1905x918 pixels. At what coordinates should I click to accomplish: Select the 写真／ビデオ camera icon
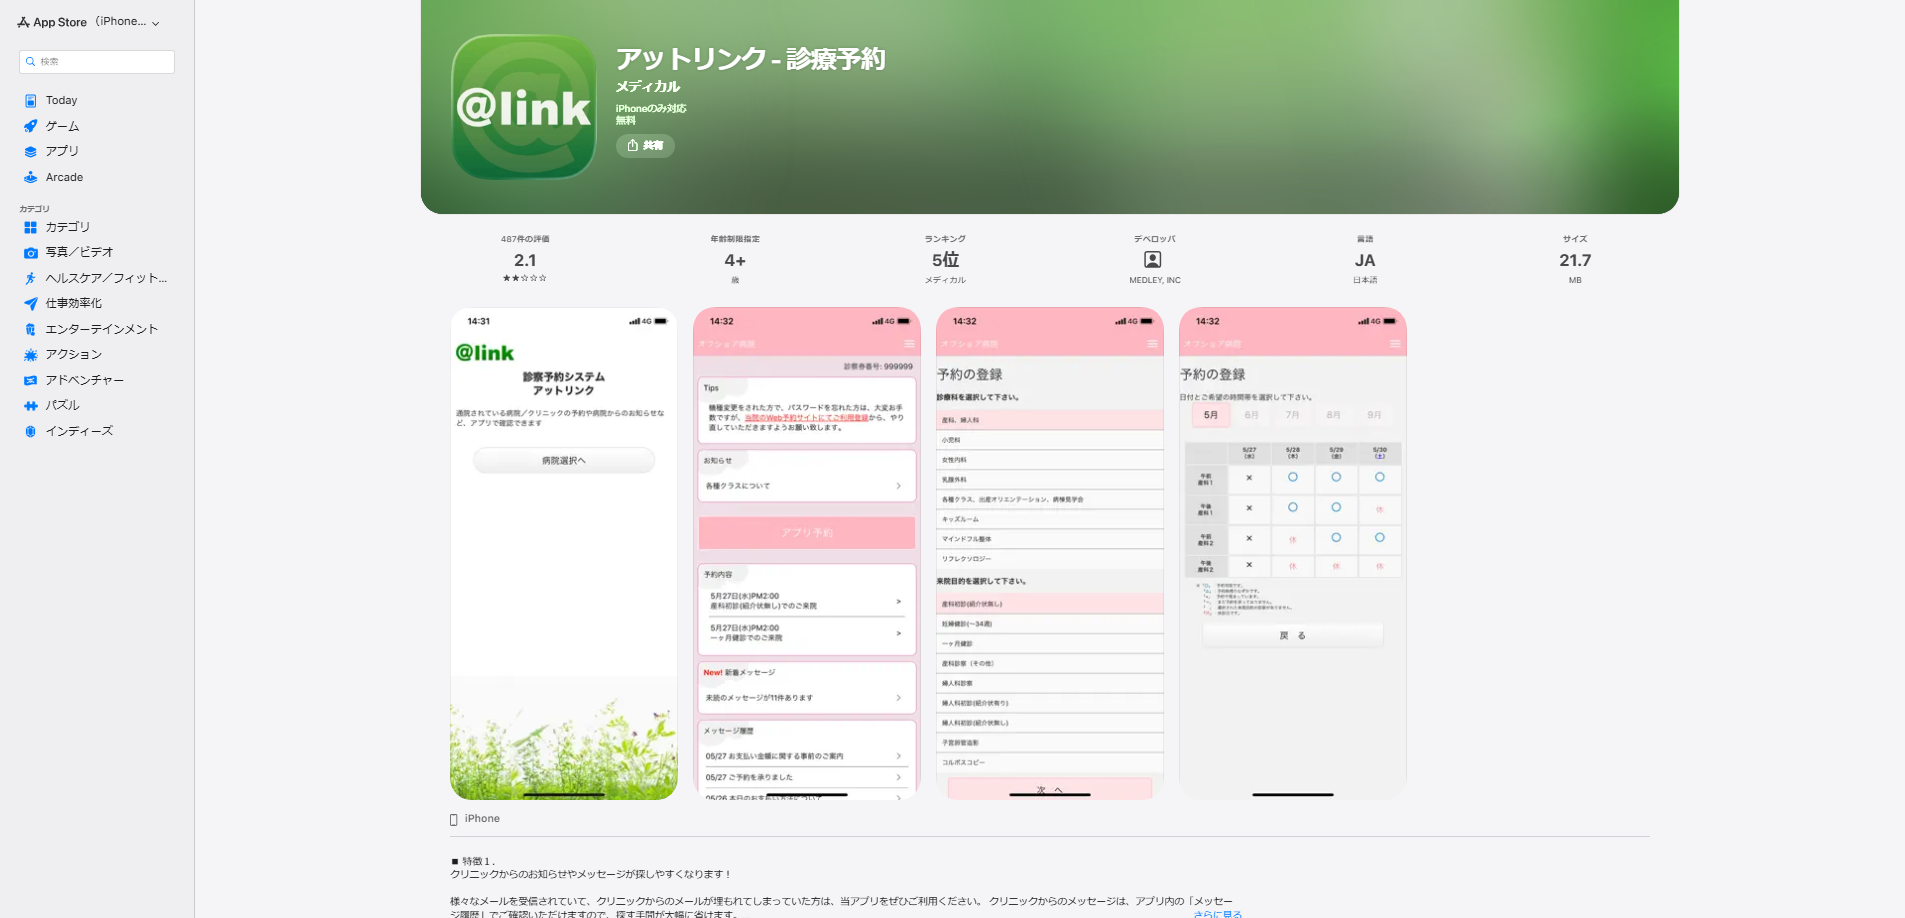coord(31,253)
